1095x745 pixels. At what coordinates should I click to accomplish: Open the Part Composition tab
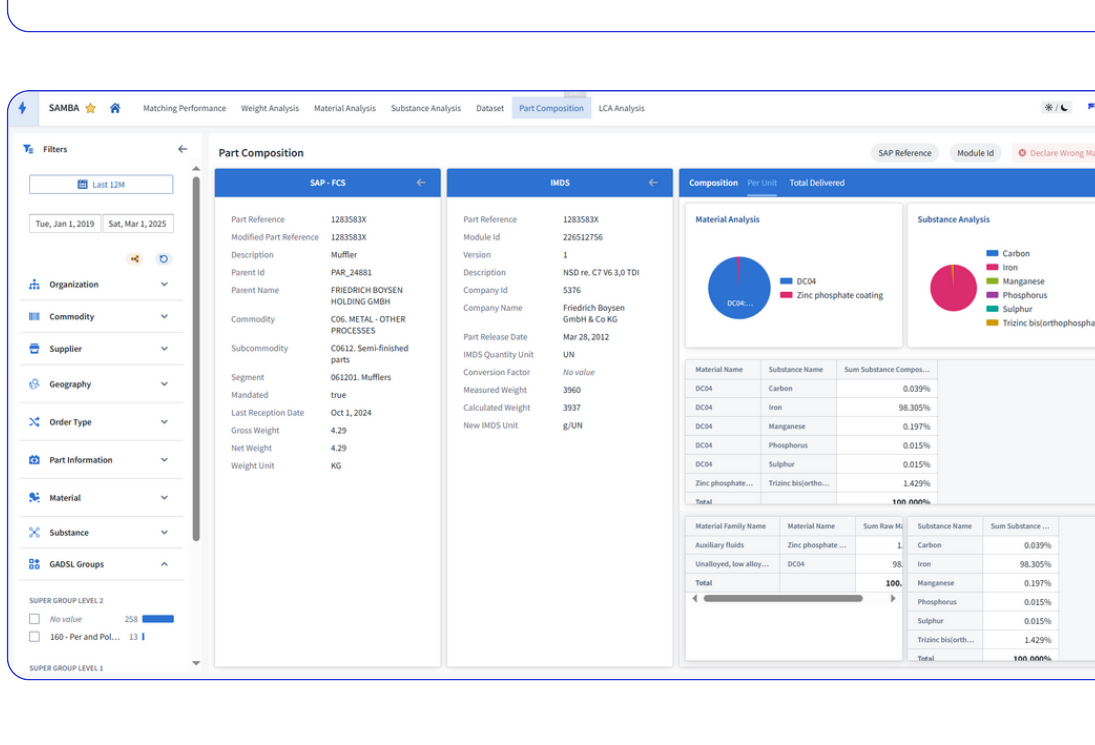pos(550,107)
